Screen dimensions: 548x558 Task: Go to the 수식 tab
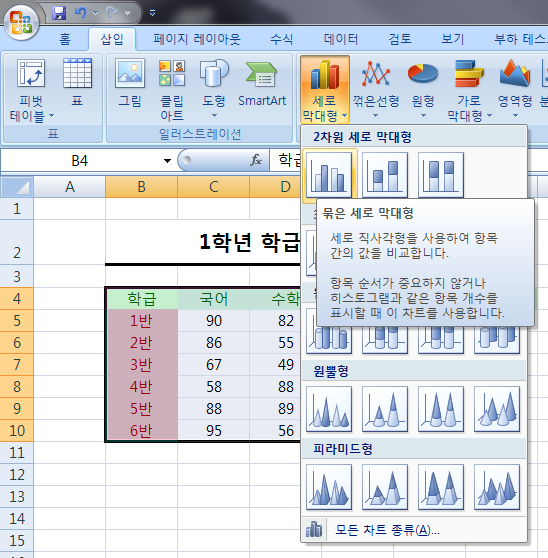pos(281,39)
